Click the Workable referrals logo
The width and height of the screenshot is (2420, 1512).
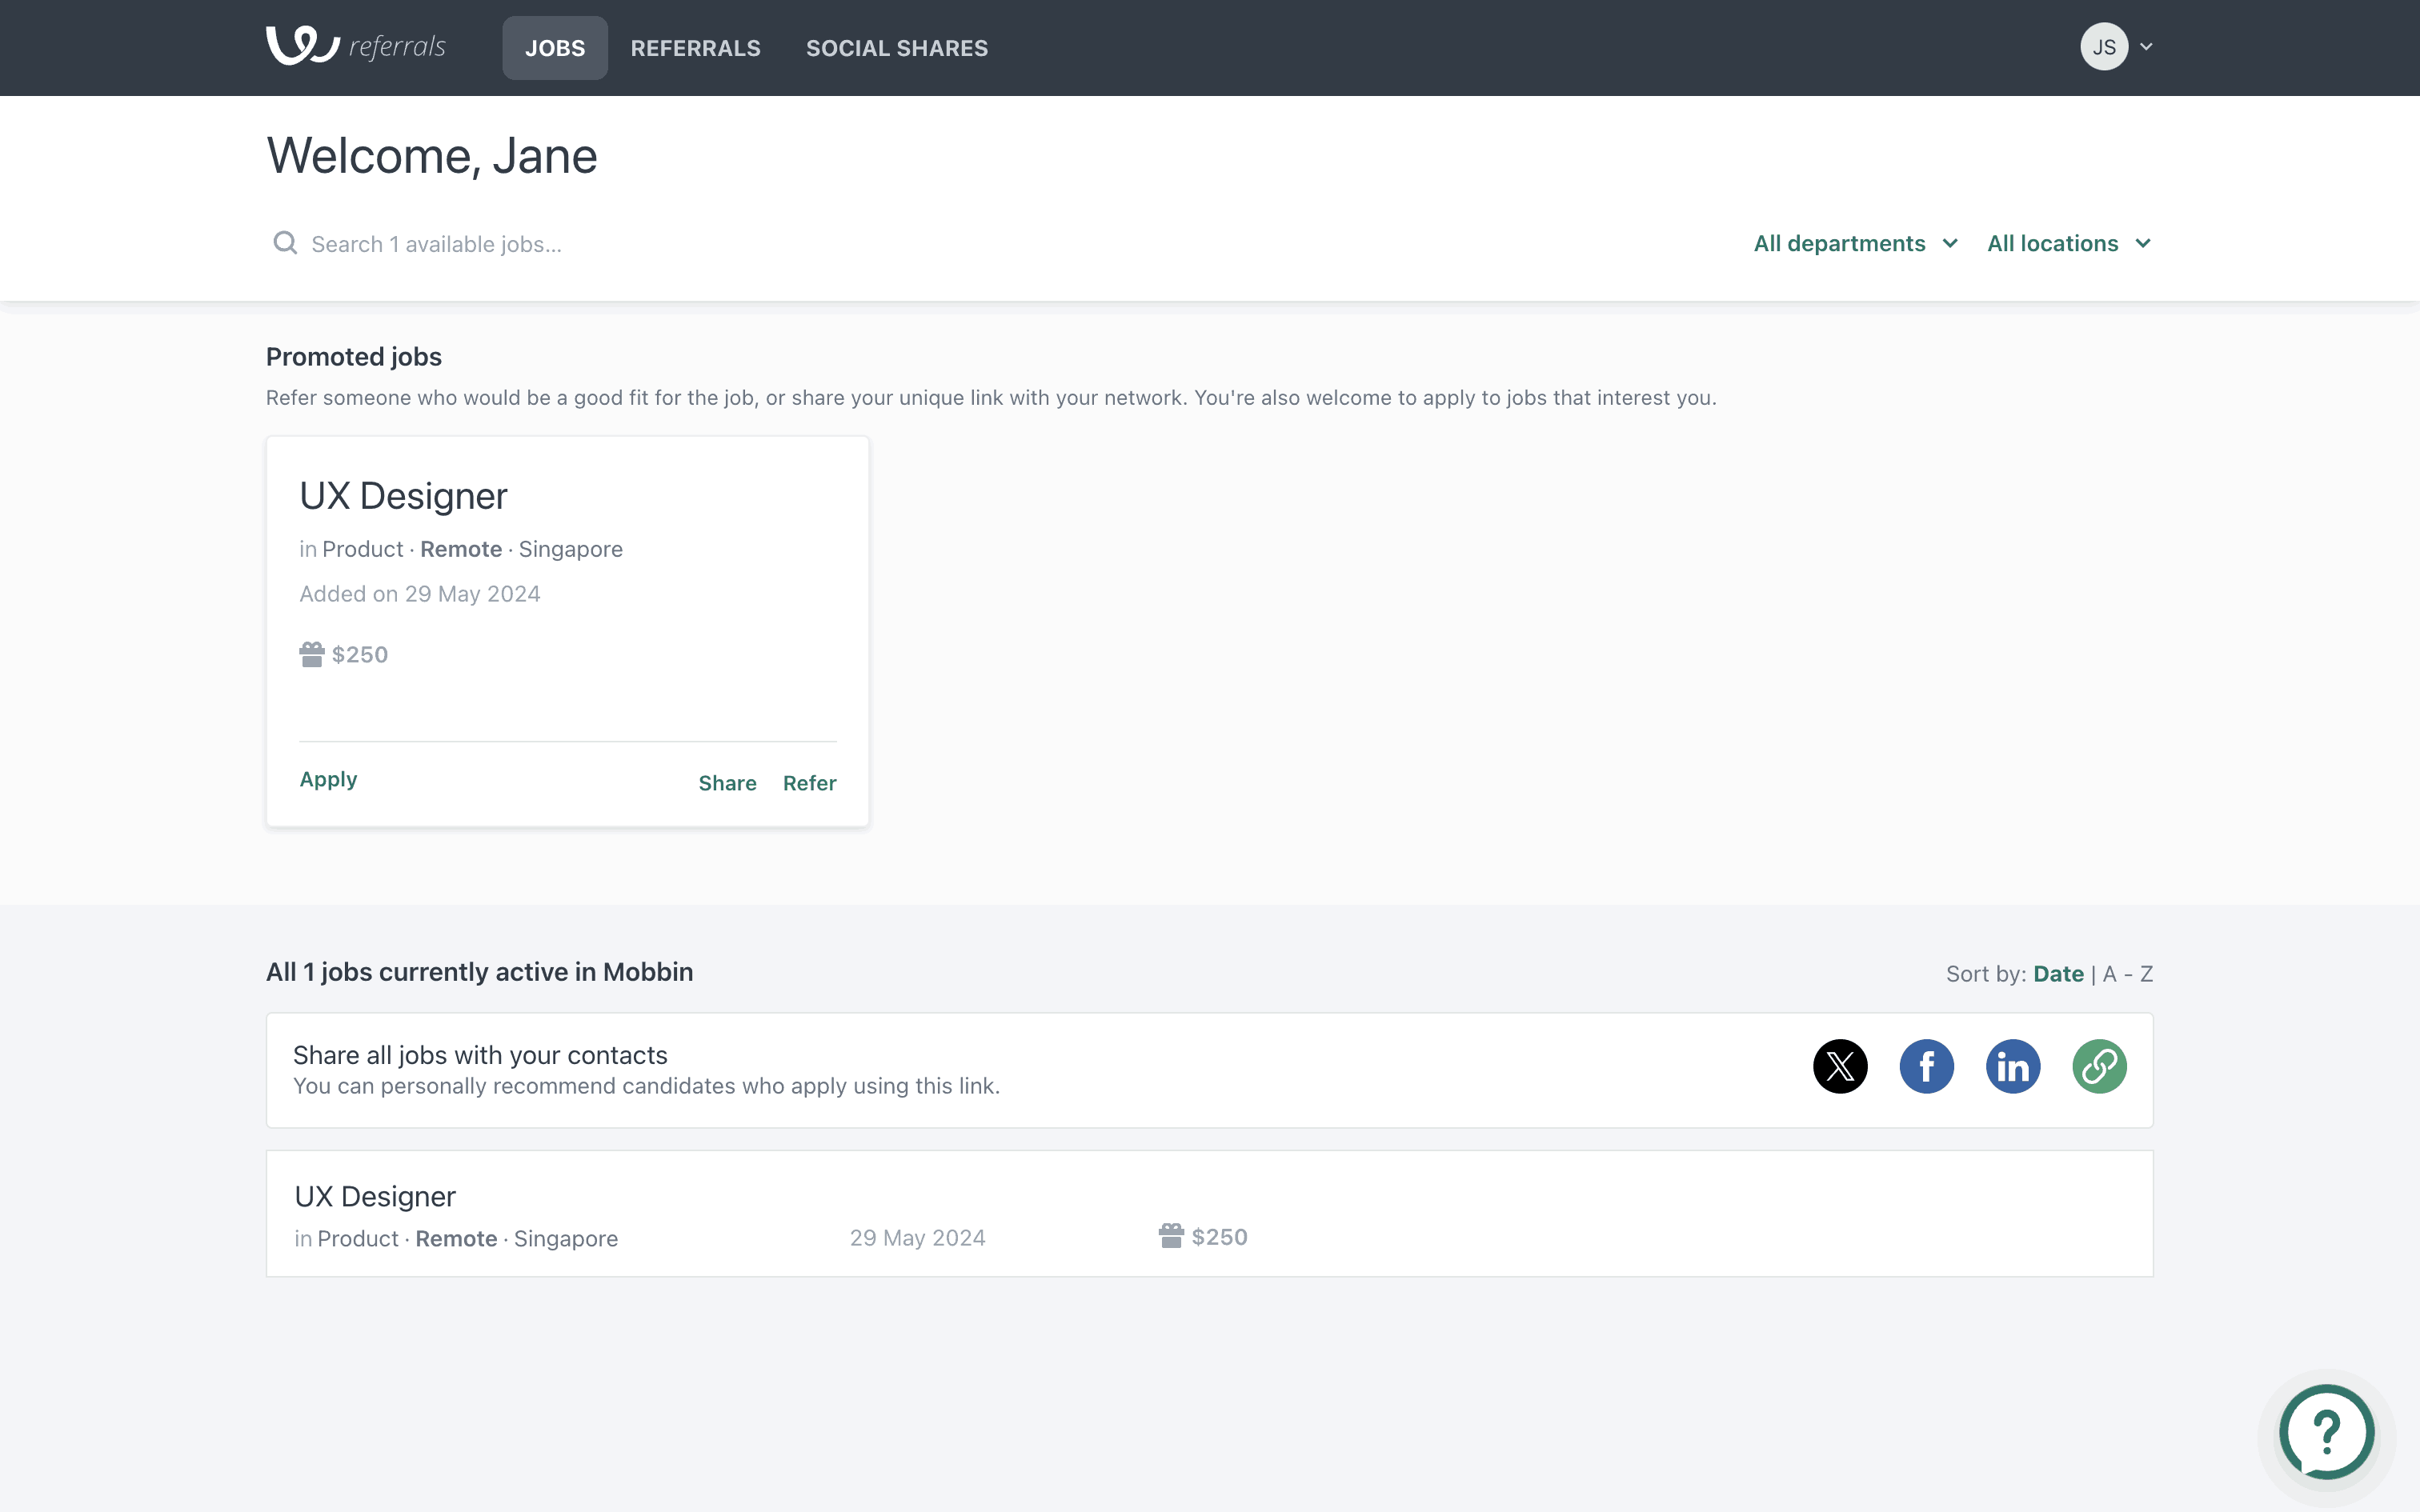click(355, 46)
